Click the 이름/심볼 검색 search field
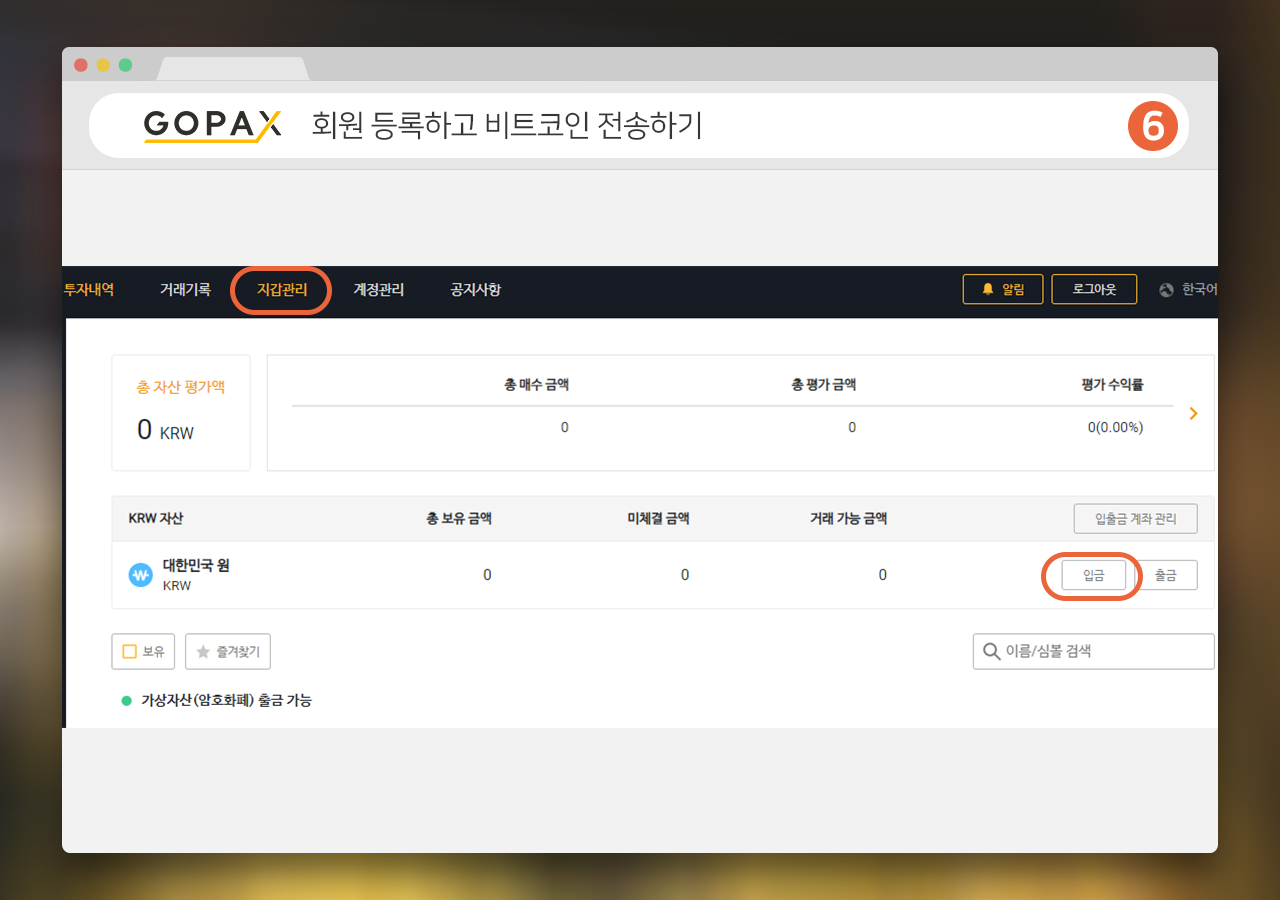 1093,651
